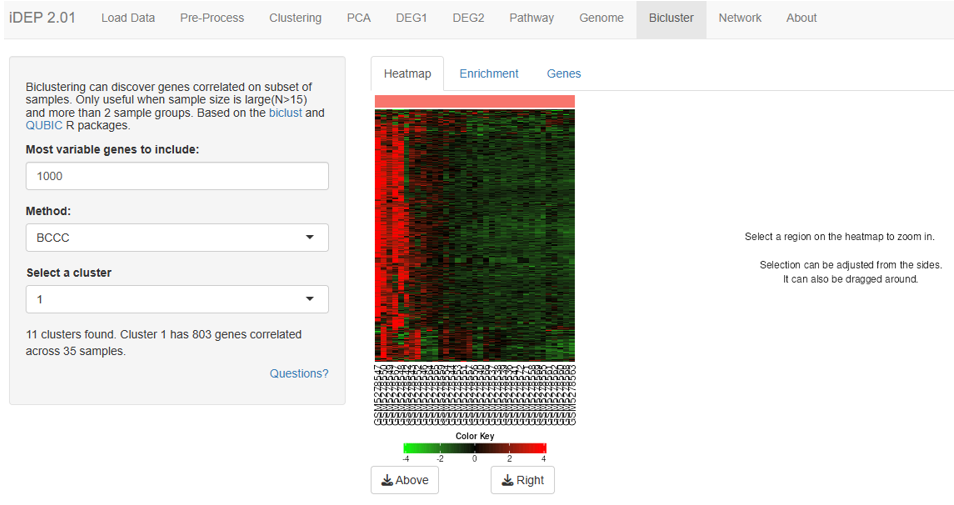Image resolution: width=954 pixels, height=505 pixels.
Task: Click the 'Color Key' legend title
Action: point(475,436)
